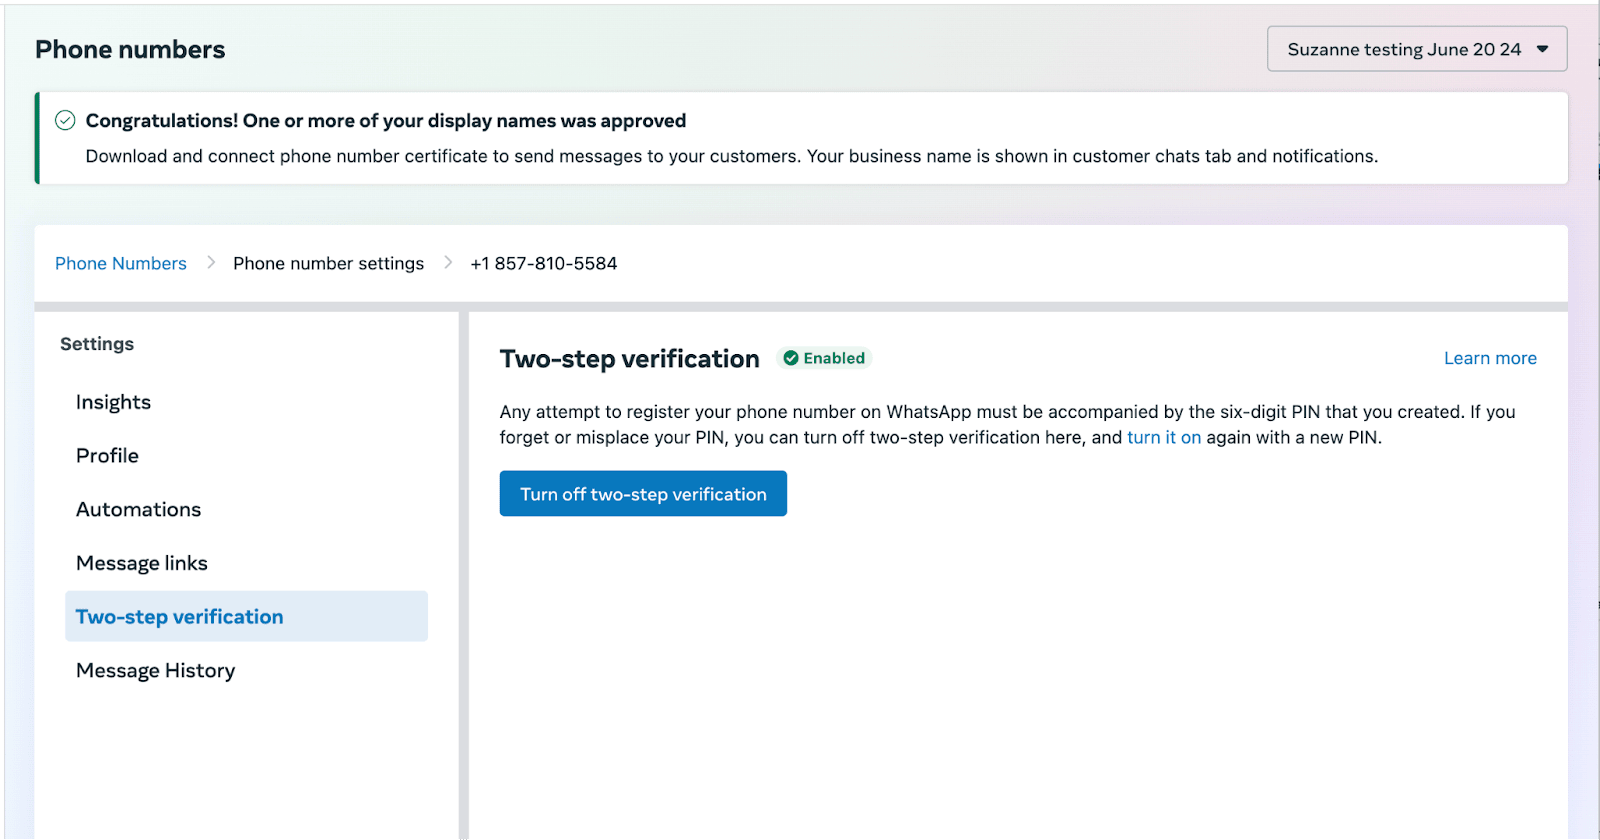The width and height of the screenshot is (1600, 840).
Task: Click the chevron after Phone Numbers breadcrumb
Action: click(211, 263)
